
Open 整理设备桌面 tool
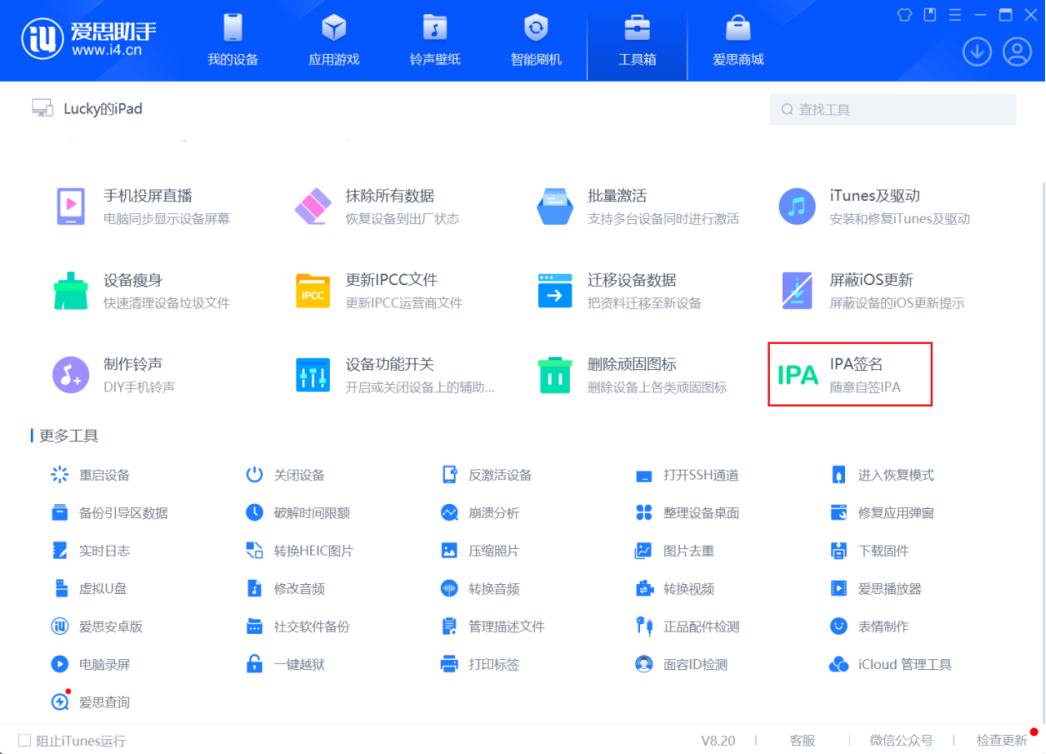[x=687, y=513]
